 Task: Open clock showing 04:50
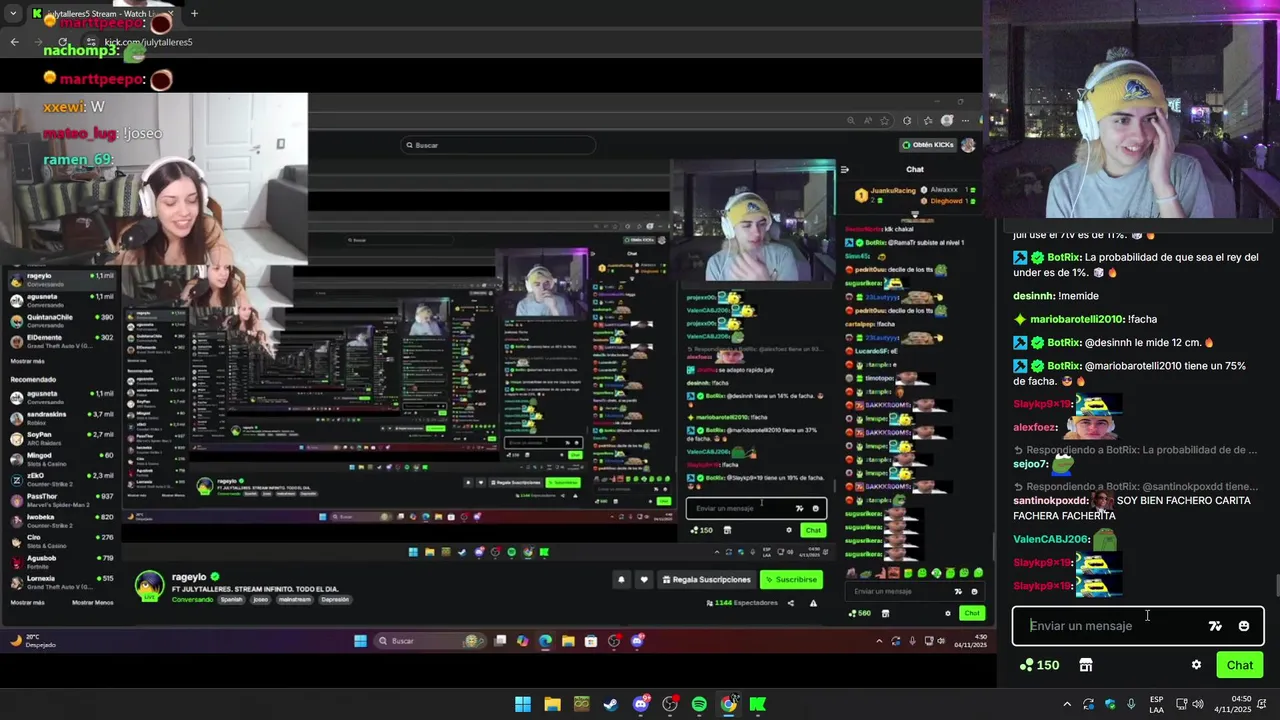(1234, 704)
